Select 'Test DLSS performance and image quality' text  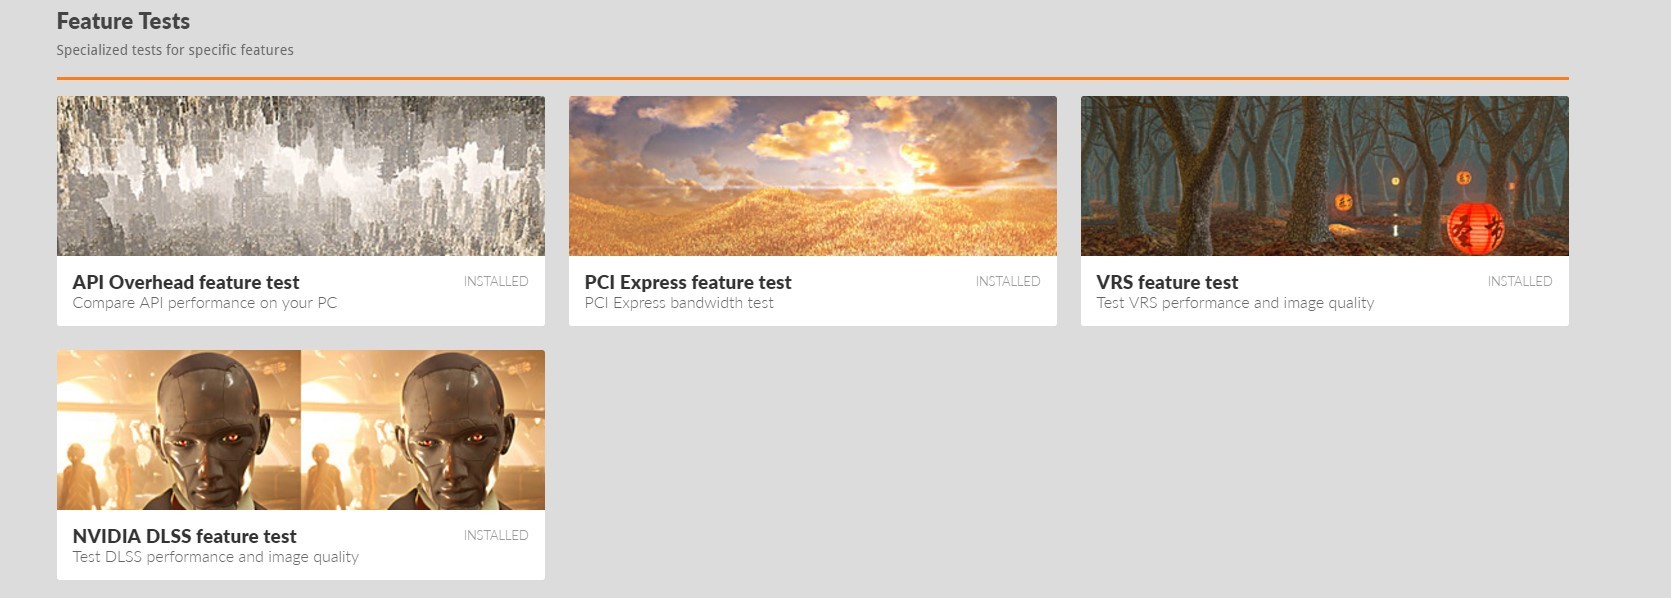(x=215, y=557)
